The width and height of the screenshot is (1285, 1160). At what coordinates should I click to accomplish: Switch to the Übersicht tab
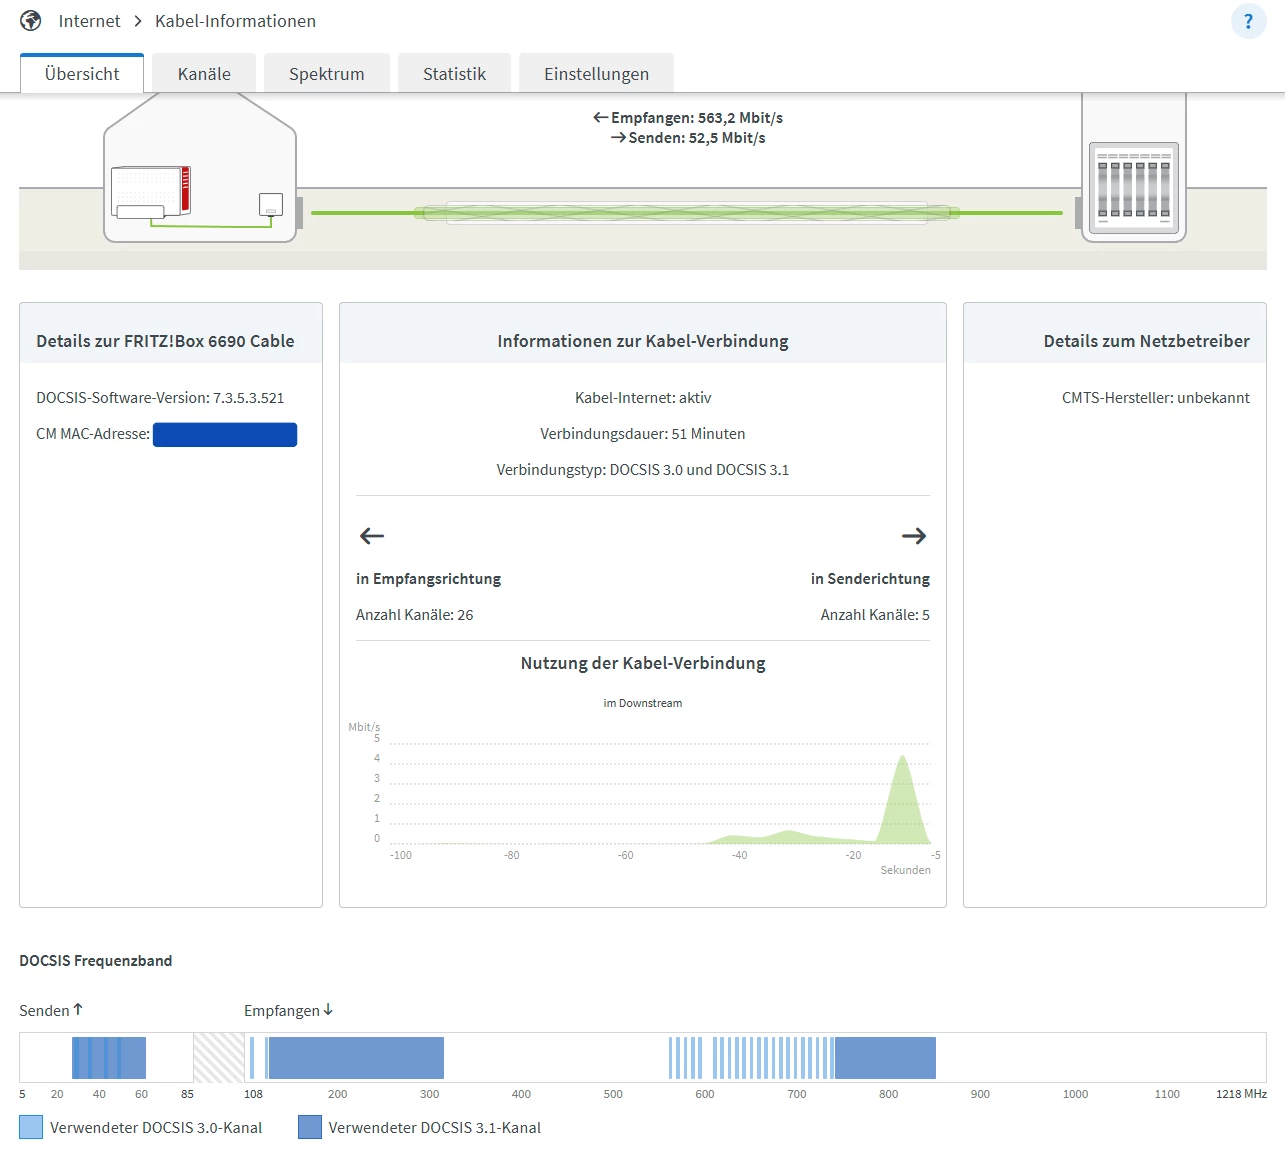[82, 74]
